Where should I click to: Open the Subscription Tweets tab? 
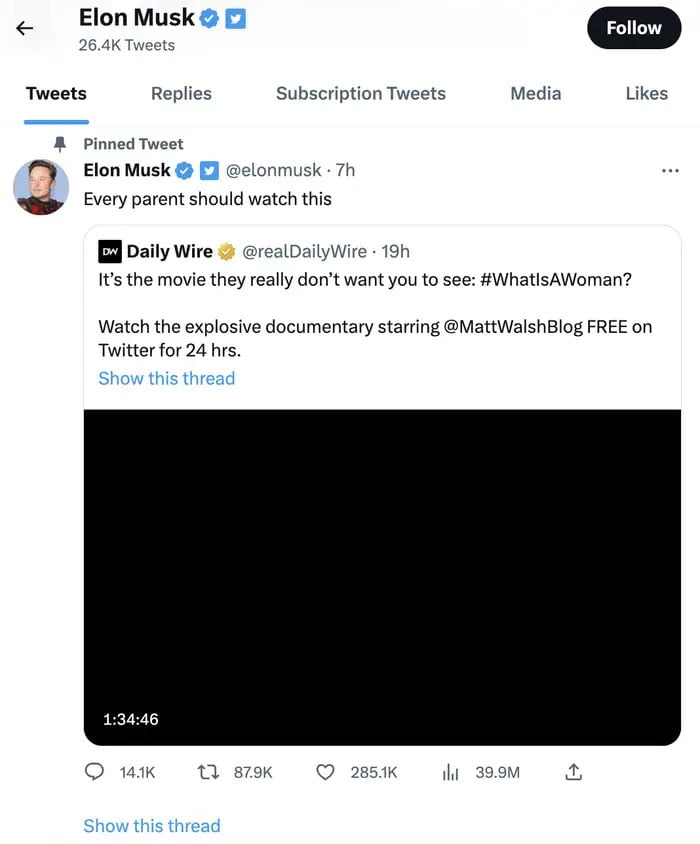coord(360,94)
